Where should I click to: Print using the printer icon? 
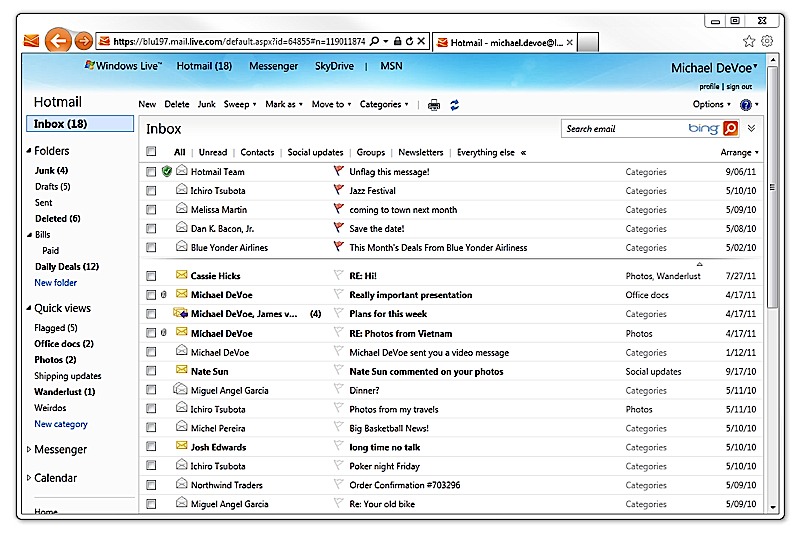click(x=434, y=105)
